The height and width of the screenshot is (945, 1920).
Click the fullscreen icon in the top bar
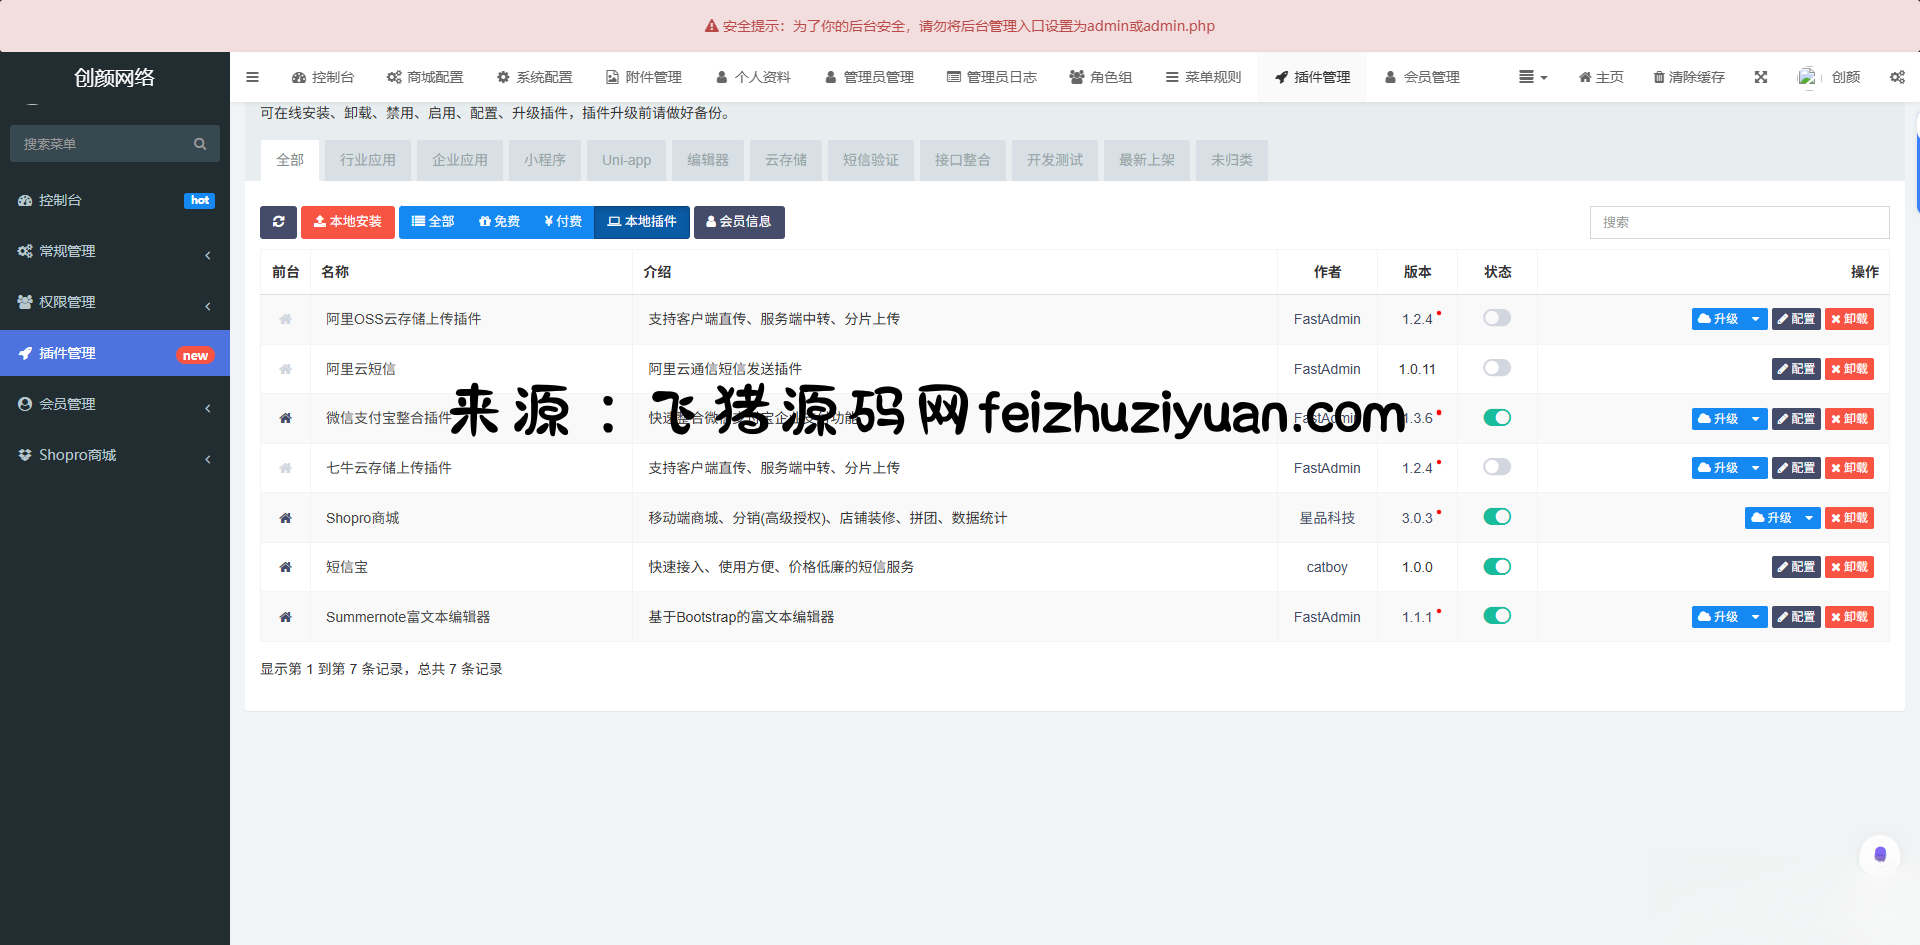coord(1761,77)
